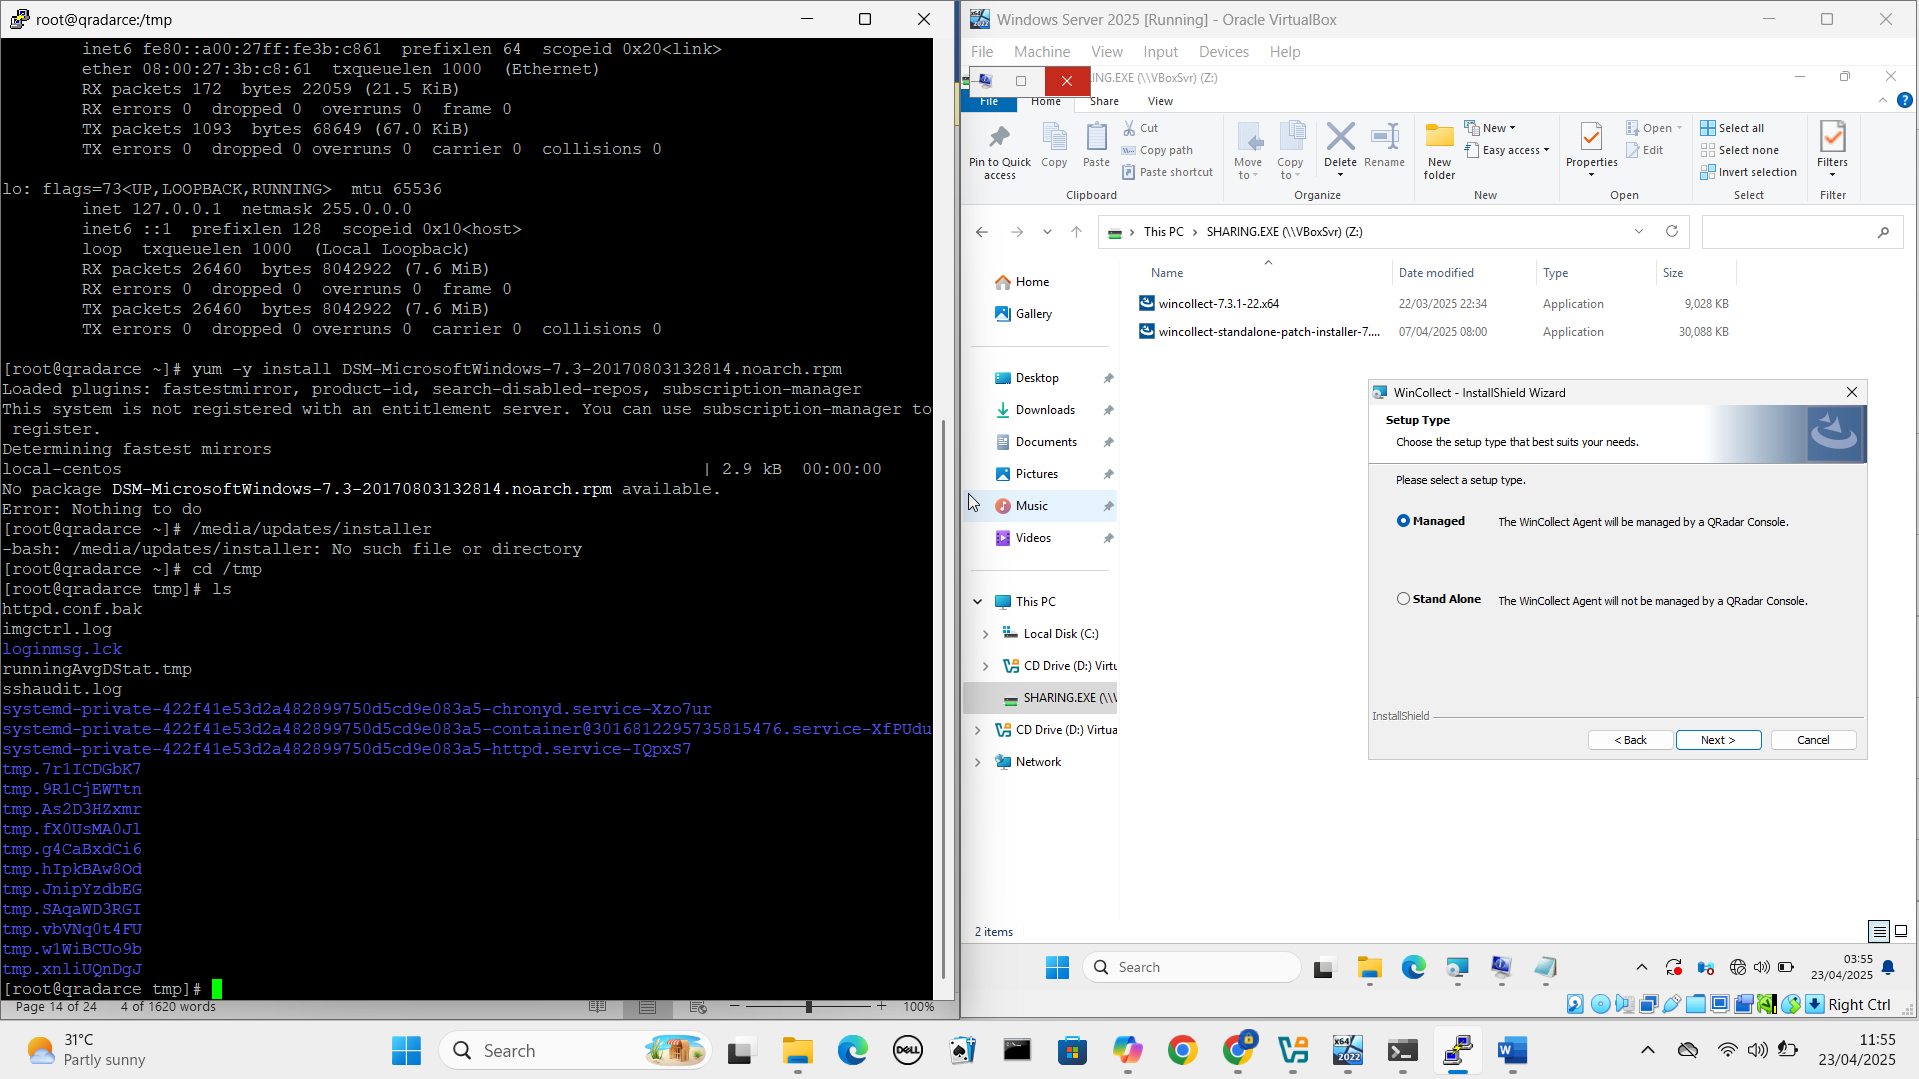Toggle pin for Videos in Quick access

[x=1108, y=538]
